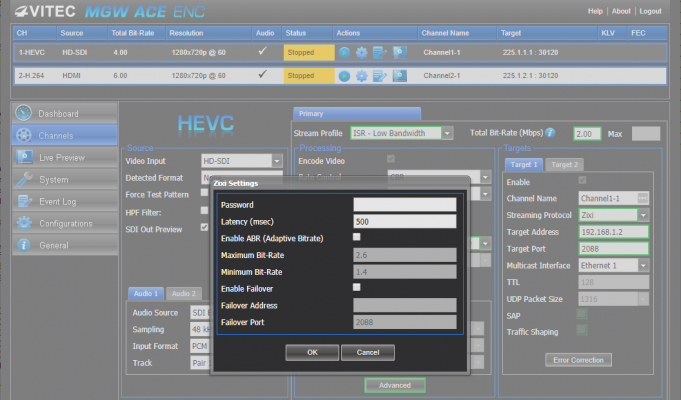
Task: Open UDP Packet Size dropdown
Action: (x=643, y=299)
